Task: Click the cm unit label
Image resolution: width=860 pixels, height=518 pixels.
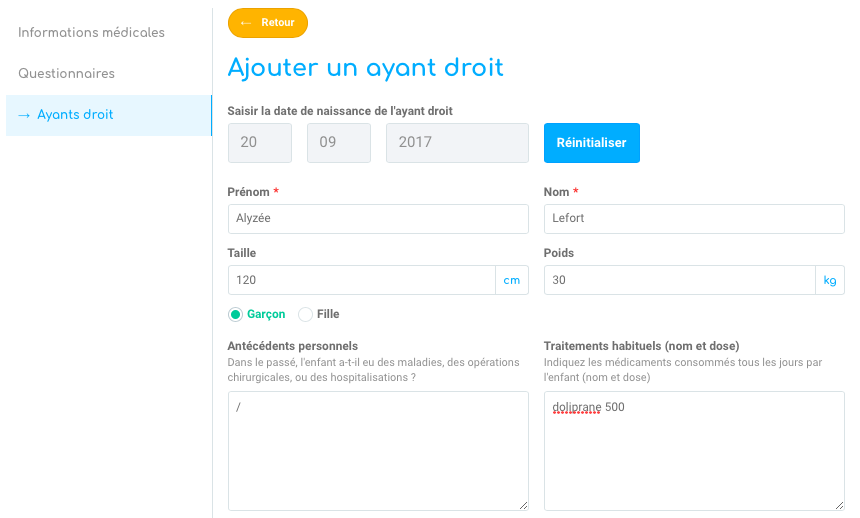Action: coord(512,280)
